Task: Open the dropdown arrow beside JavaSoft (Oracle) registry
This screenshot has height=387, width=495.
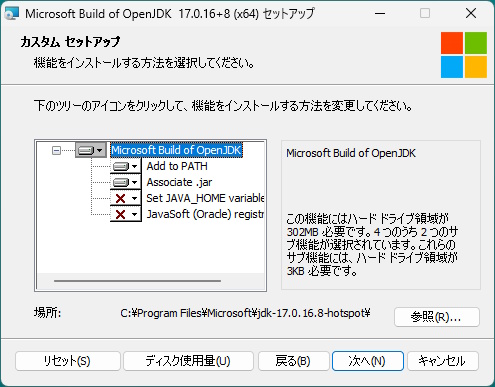Action: [134, 214]
